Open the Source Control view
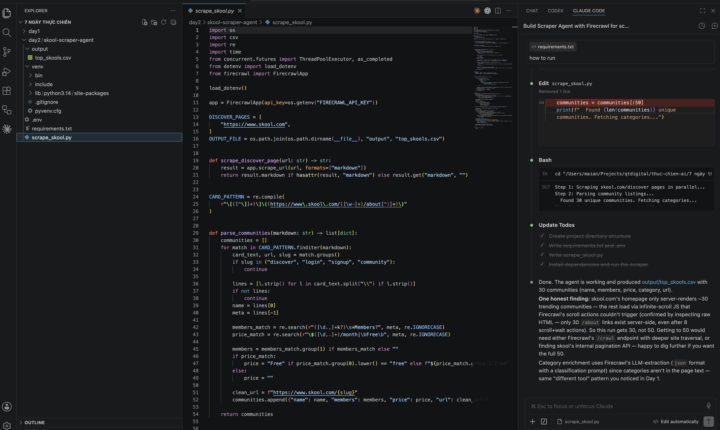The height and width of the screenshot is (430, 720). (7, 52)
